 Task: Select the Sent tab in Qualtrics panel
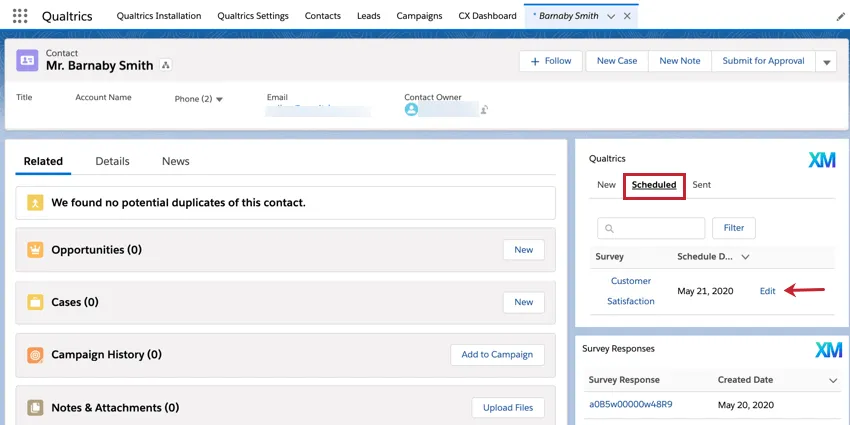701,185
